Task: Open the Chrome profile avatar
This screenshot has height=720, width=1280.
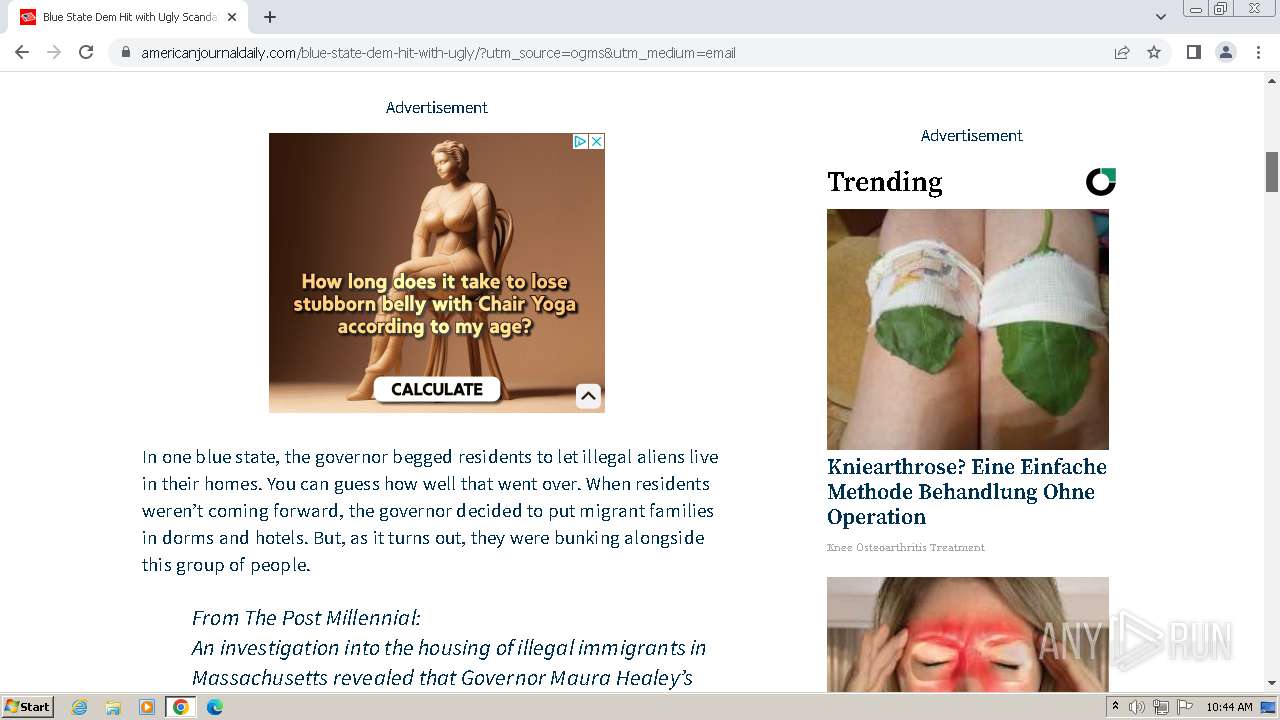Action: point(1226,52)
